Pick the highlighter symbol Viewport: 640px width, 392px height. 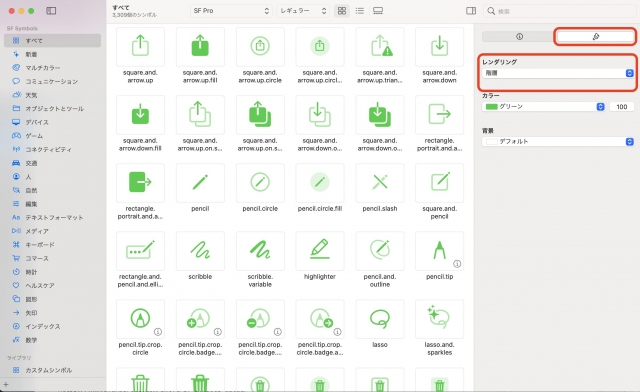pos(320,251)
